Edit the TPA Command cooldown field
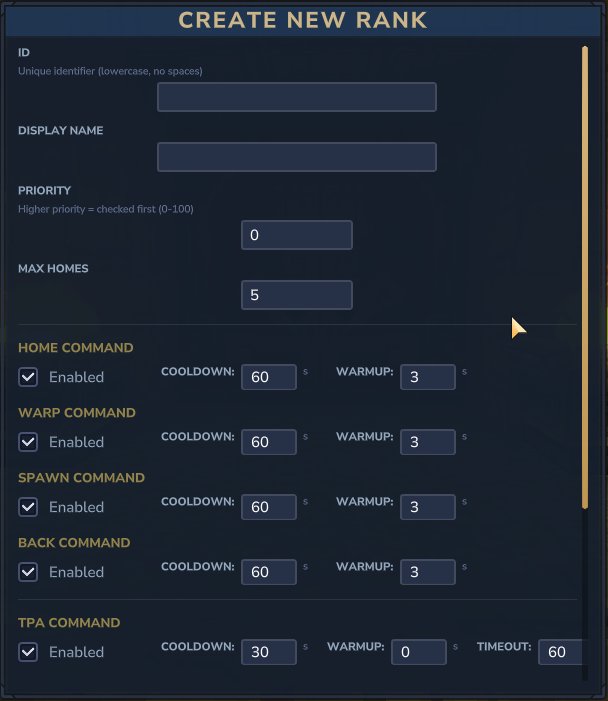608x701 pixels. [x=269, y=652]
